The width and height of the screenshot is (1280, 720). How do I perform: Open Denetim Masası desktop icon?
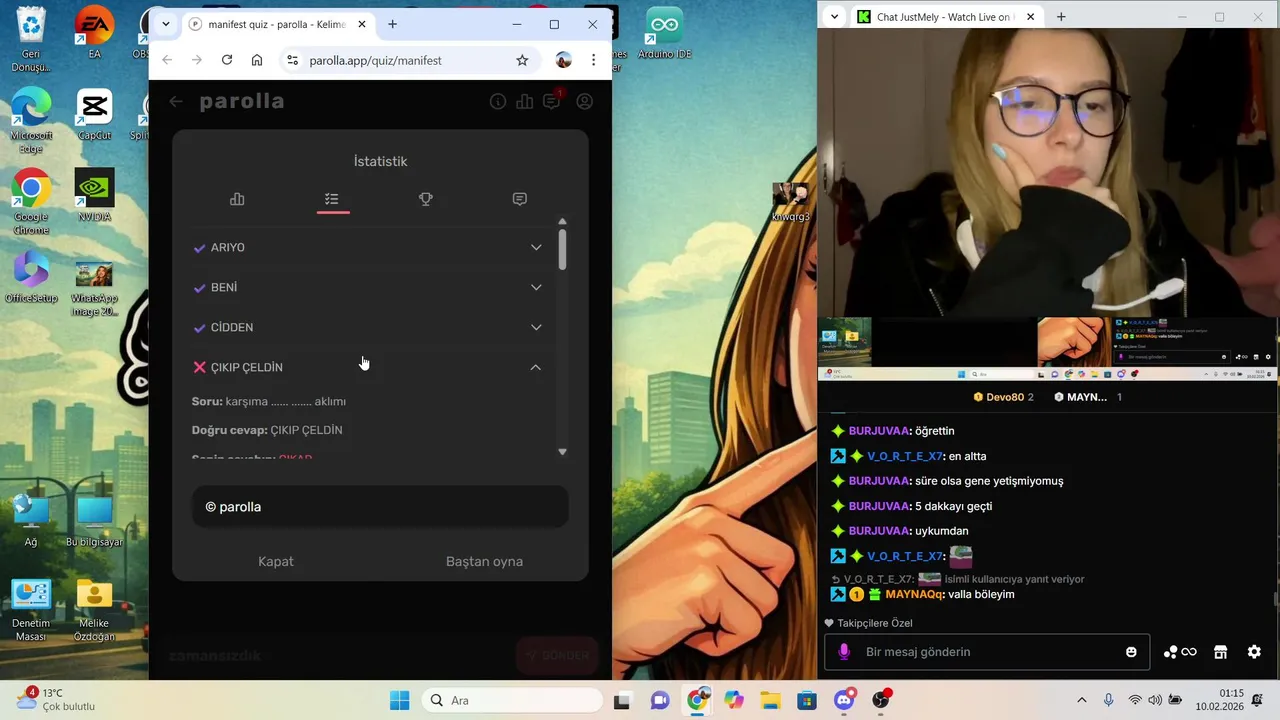tap(31, 610)
